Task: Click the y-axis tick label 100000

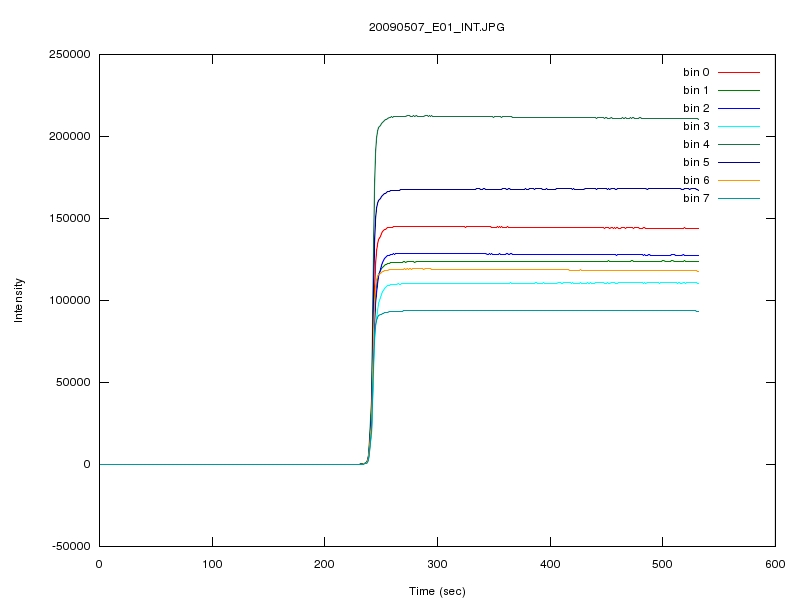Action: click(69, 300)
